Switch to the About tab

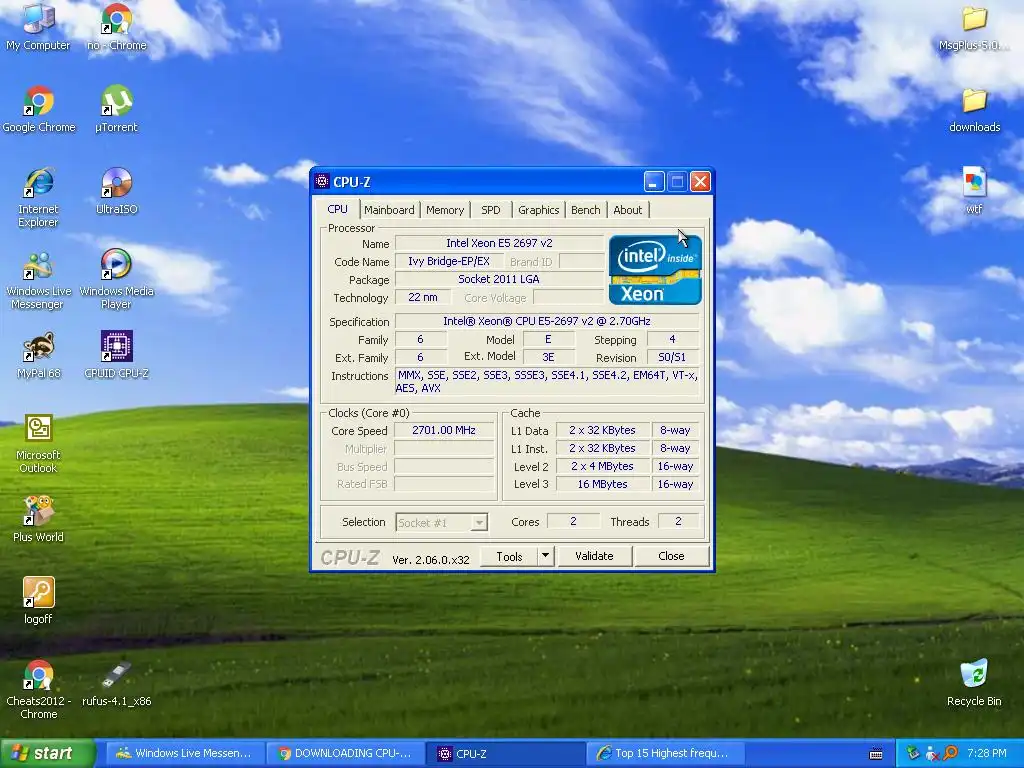pyautogui.click(x=628, y=210)
